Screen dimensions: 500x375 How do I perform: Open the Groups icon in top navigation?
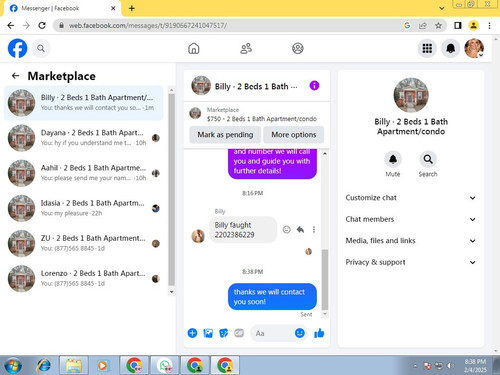pos(298,48)
